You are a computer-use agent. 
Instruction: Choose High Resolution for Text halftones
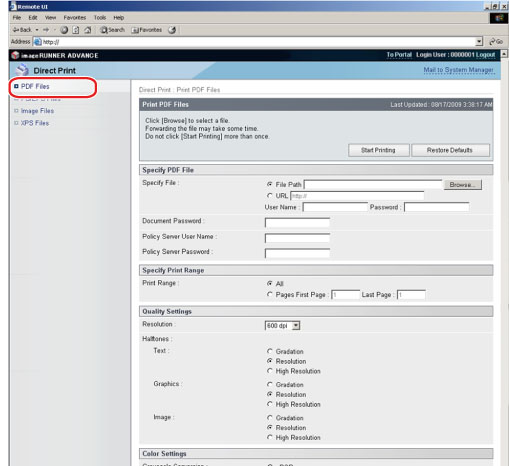(x=270, y=371)
